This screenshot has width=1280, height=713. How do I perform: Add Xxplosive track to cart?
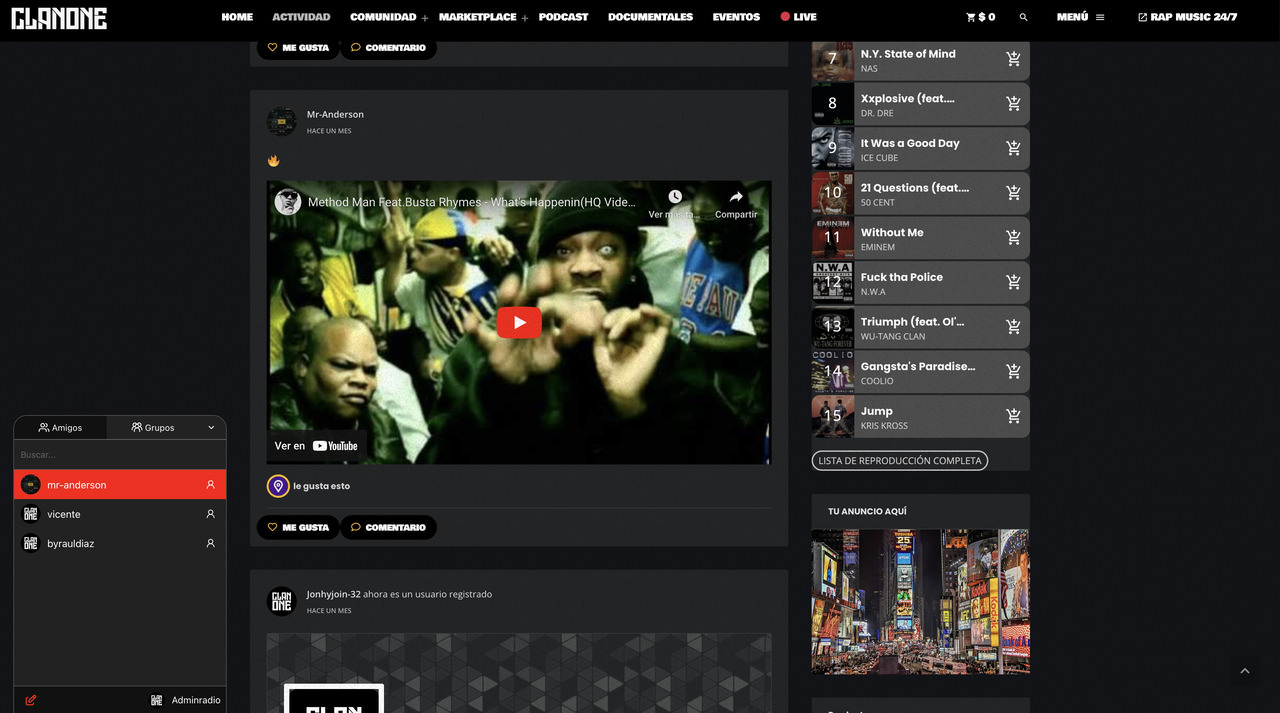1013,104
